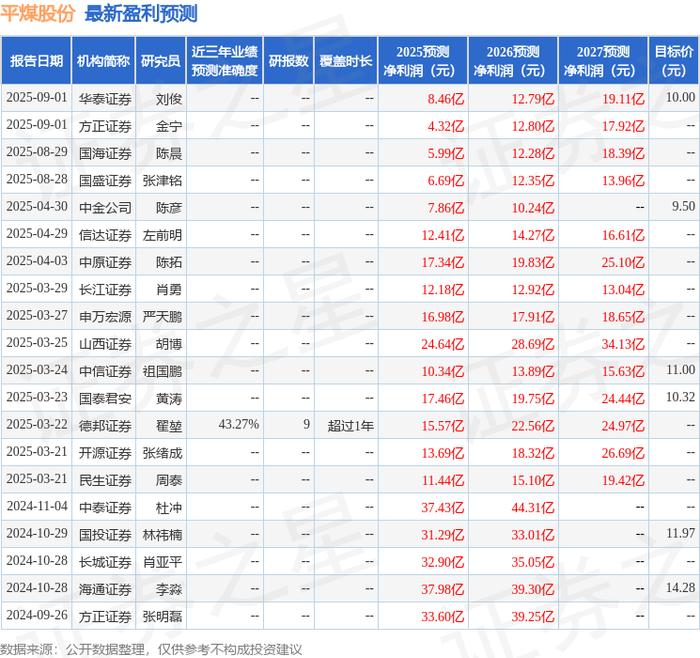Select the 国投证券 institution cell

point(105,535)
